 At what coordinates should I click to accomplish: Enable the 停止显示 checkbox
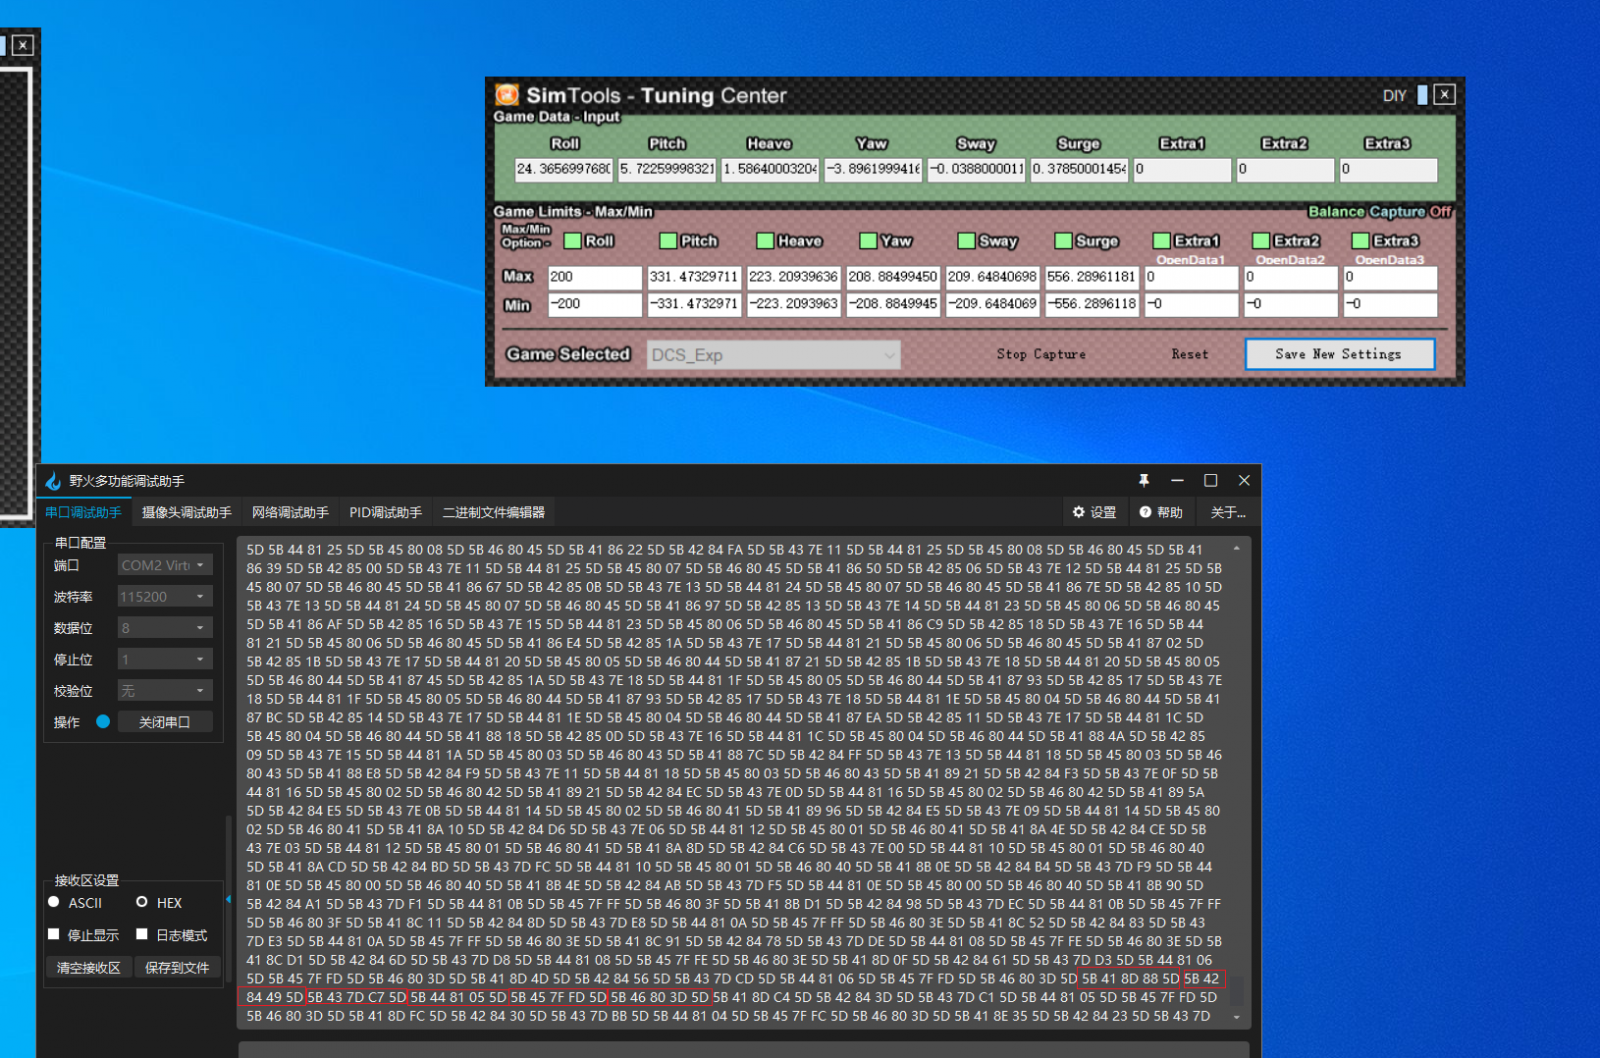55,935
